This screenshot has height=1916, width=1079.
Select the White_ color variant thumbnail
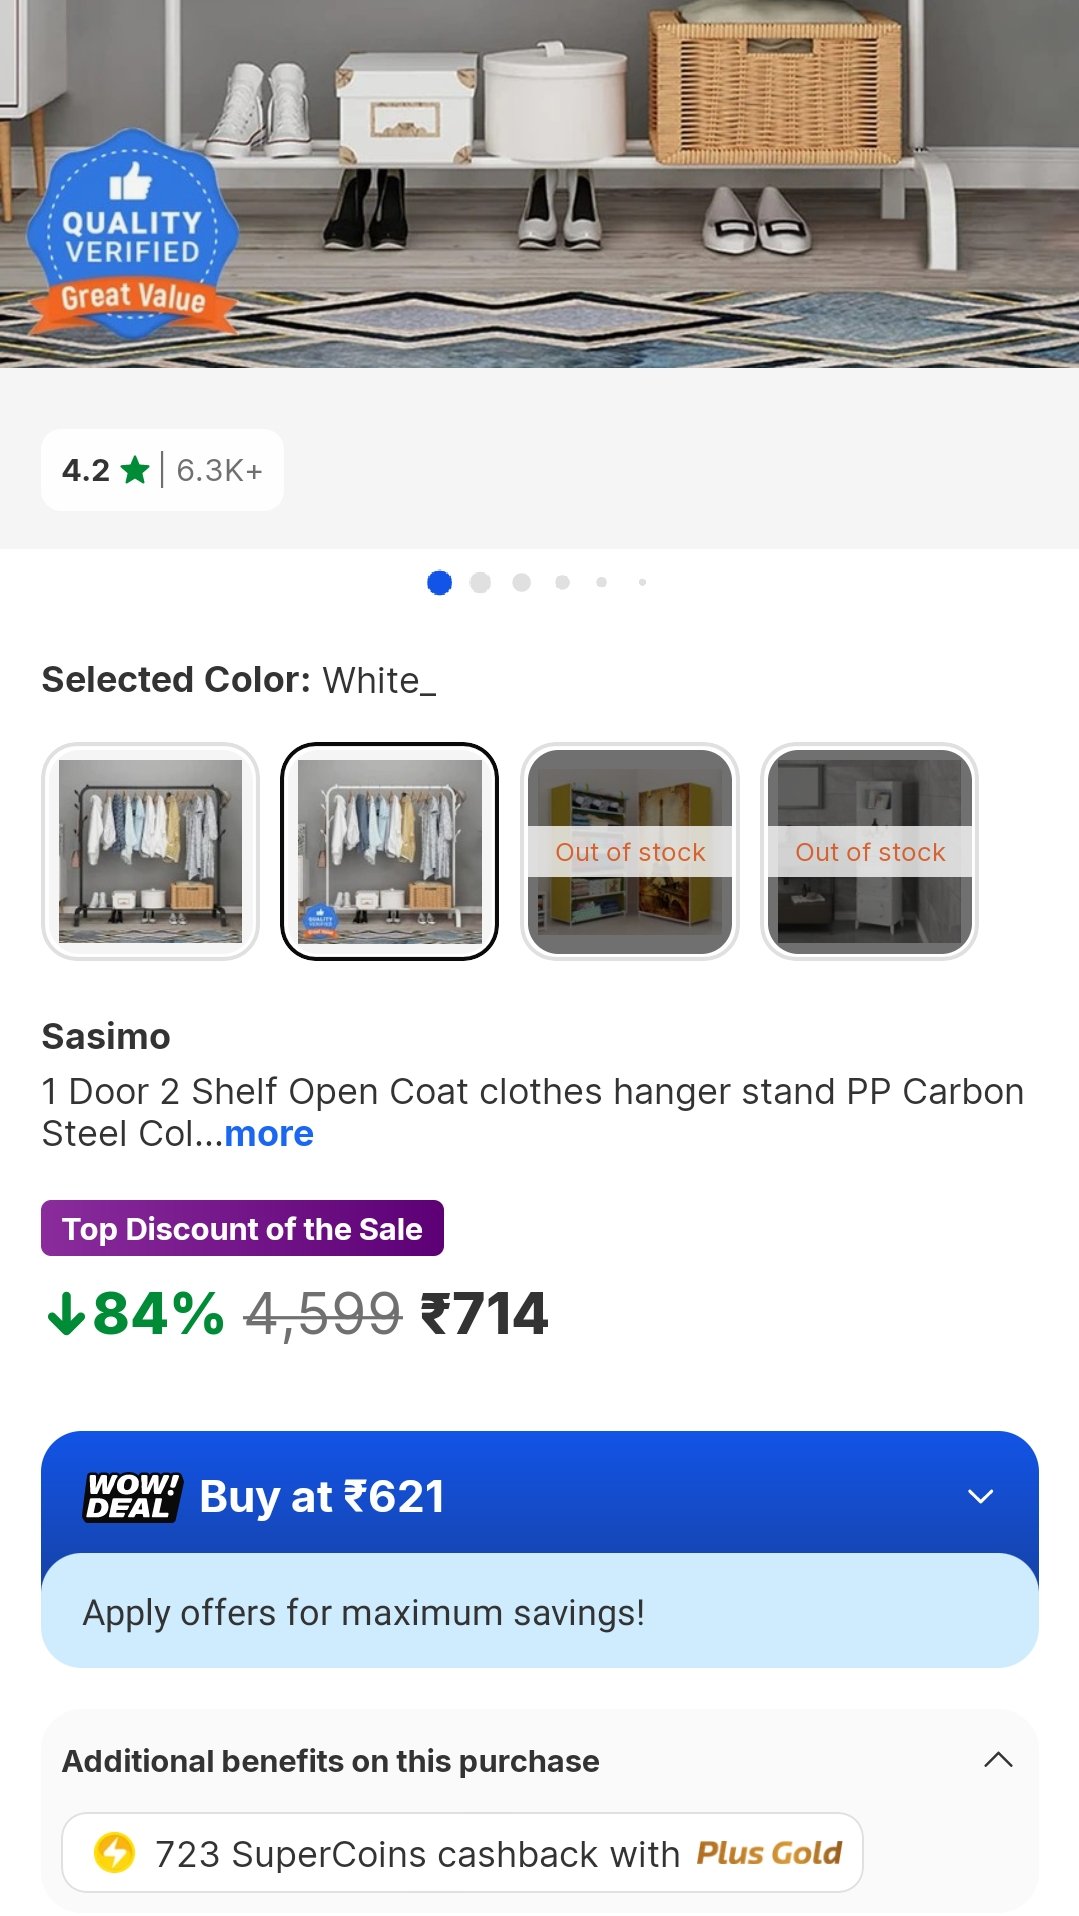pyautogui.click(x=389, y=851)
